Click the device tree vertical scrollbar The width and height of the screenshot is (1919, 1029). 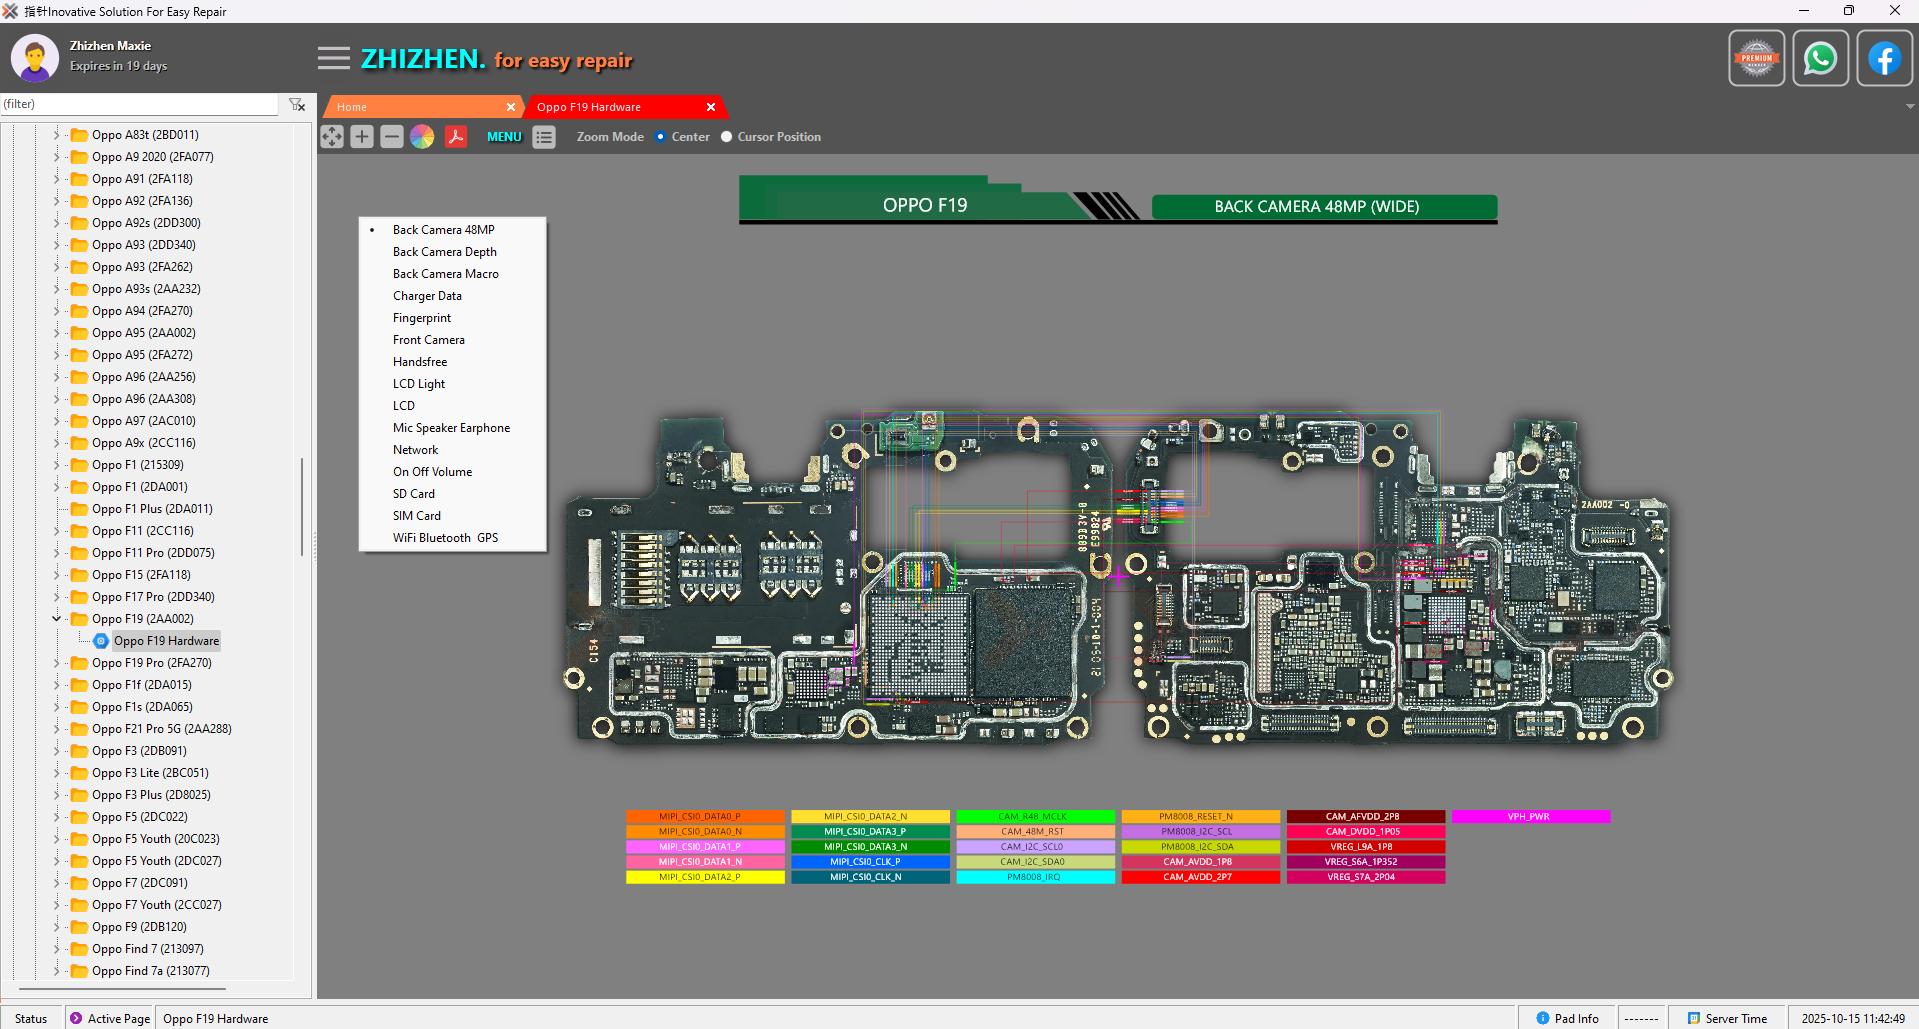pos(302,507)
